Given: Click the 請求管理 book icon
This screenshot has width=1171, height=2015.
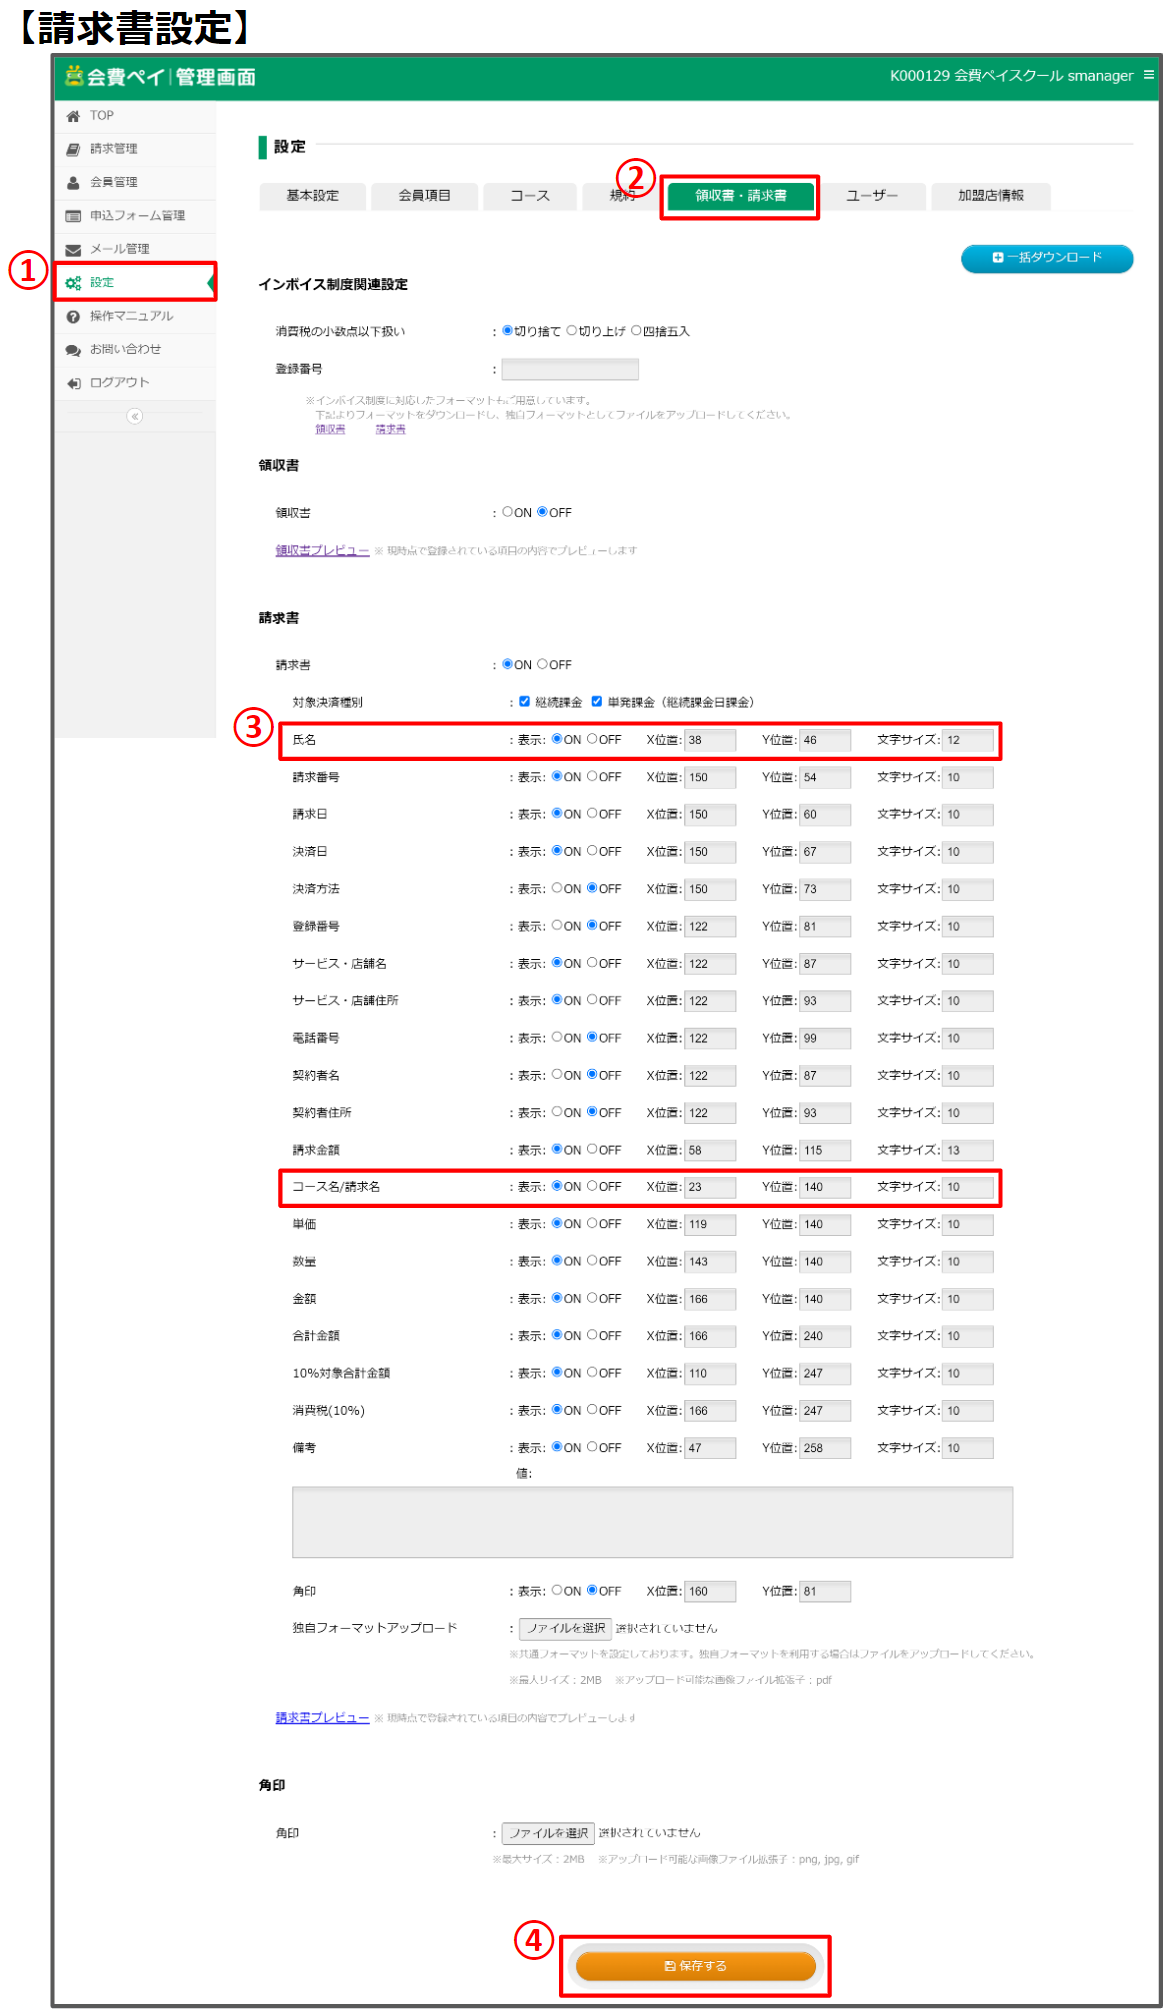Looking at the screenshot, I should pos(73,149).
